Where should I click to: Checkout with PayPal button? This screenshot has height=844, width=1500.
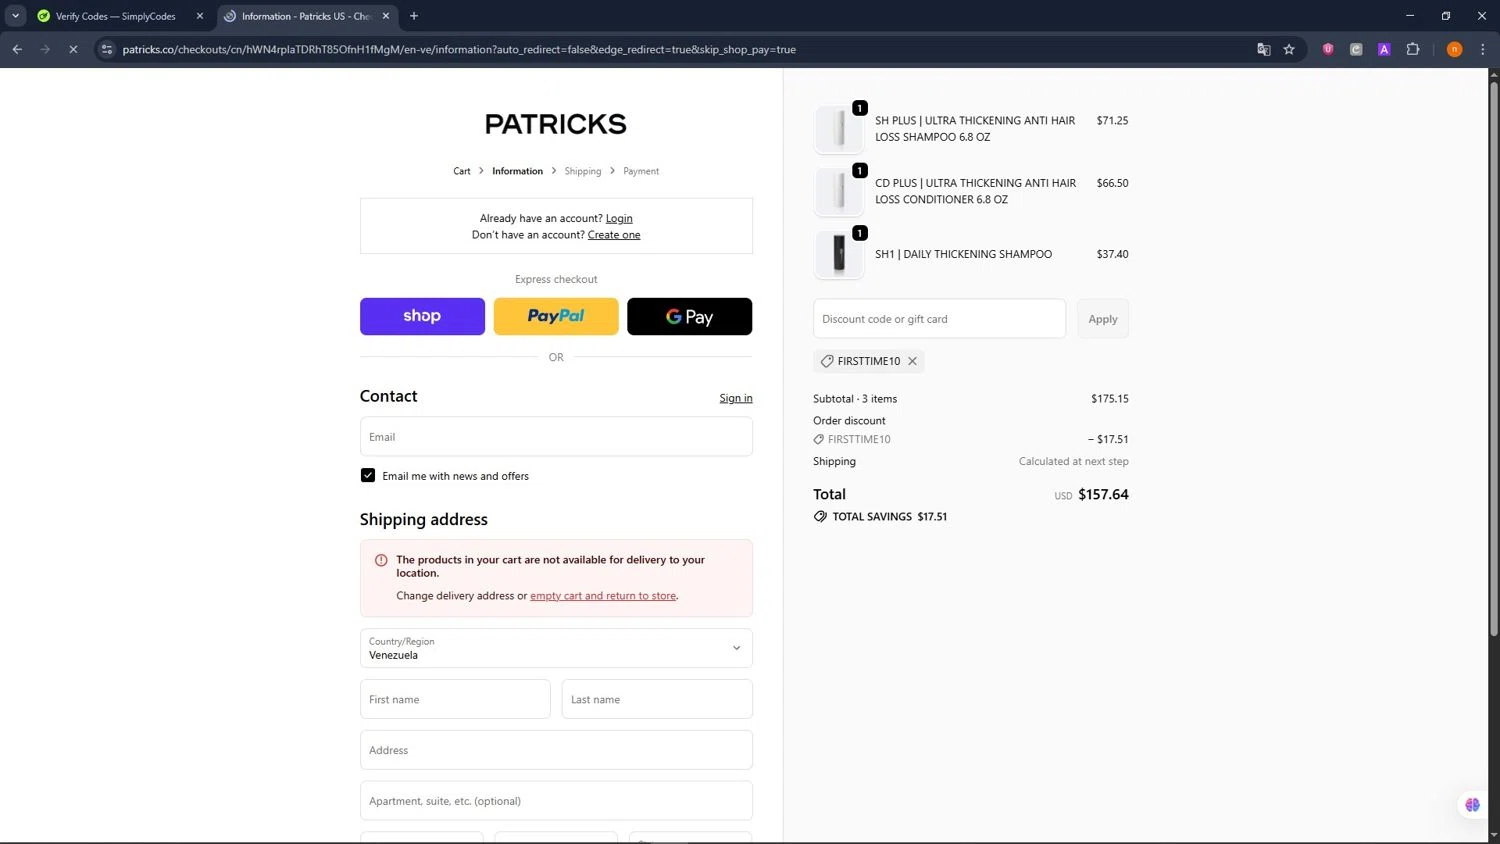click(556, 316)
